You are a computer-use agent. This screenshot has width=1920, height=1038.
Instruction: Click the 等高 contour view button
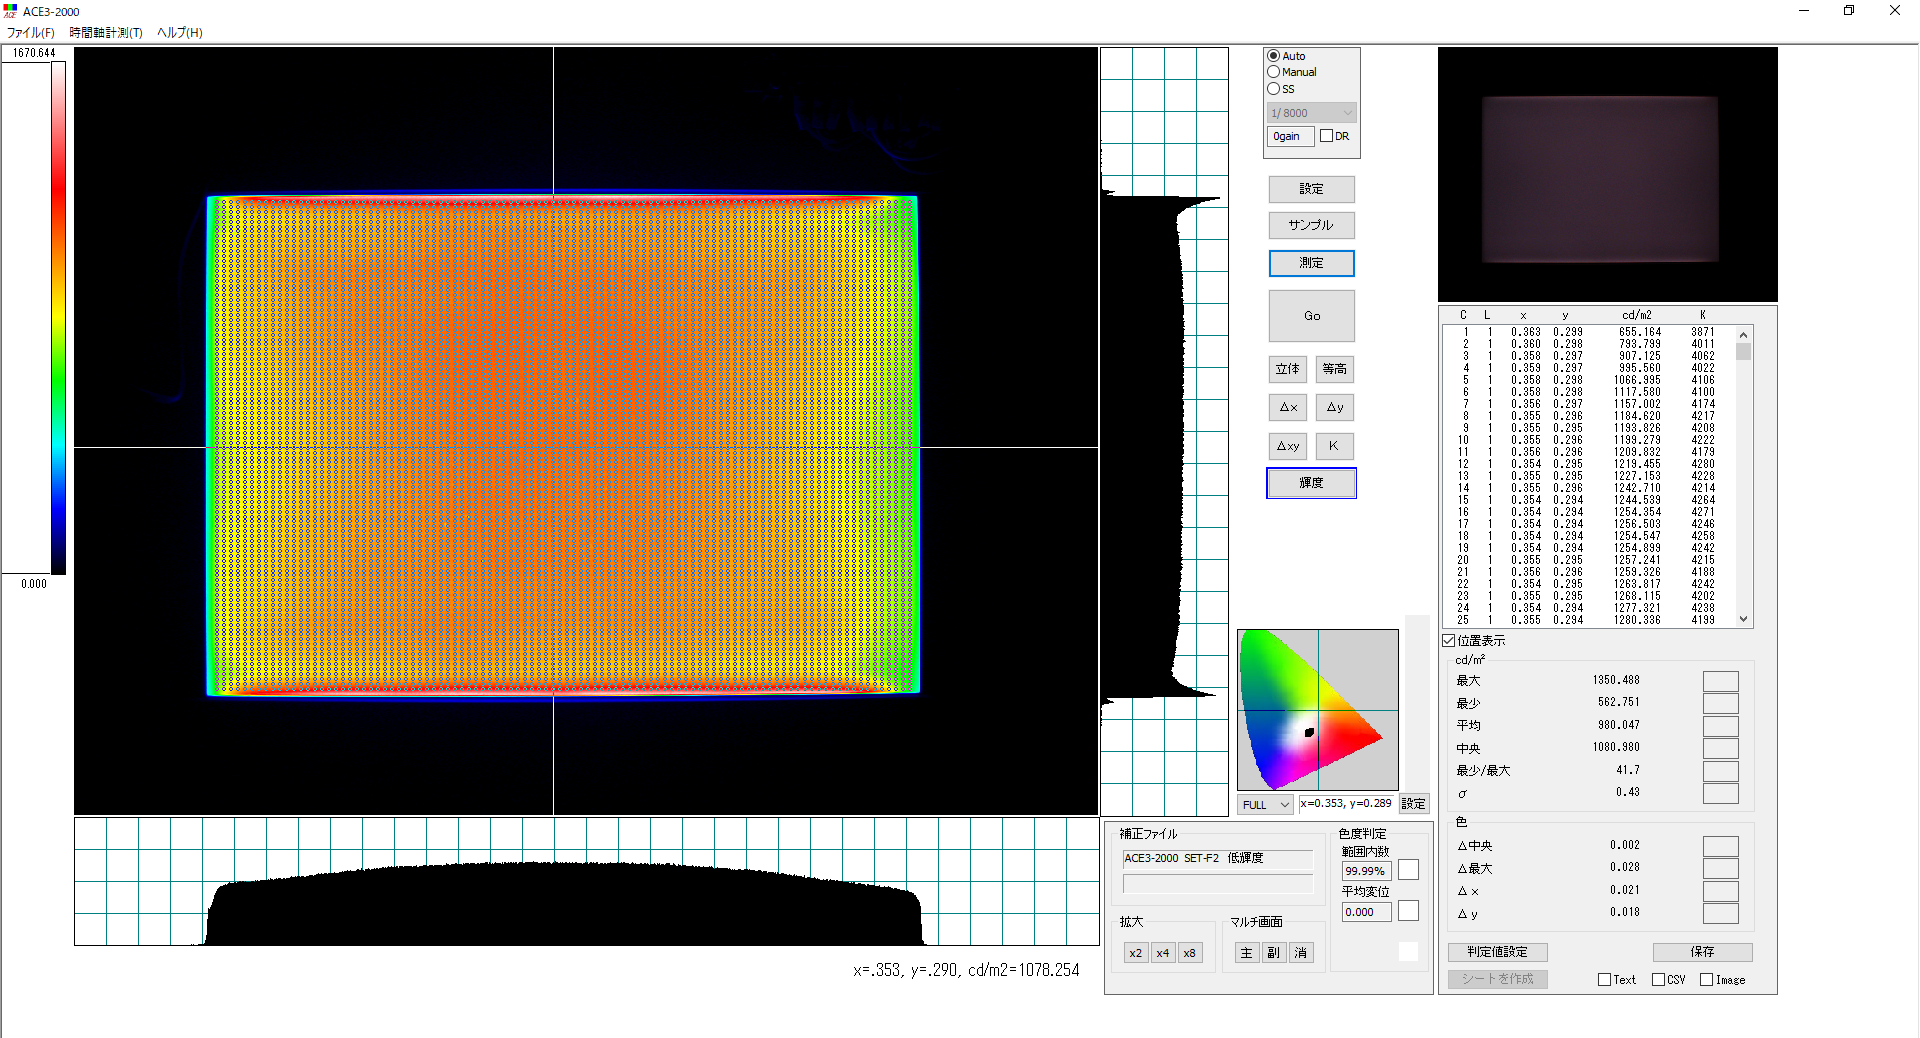[1334, 369]
